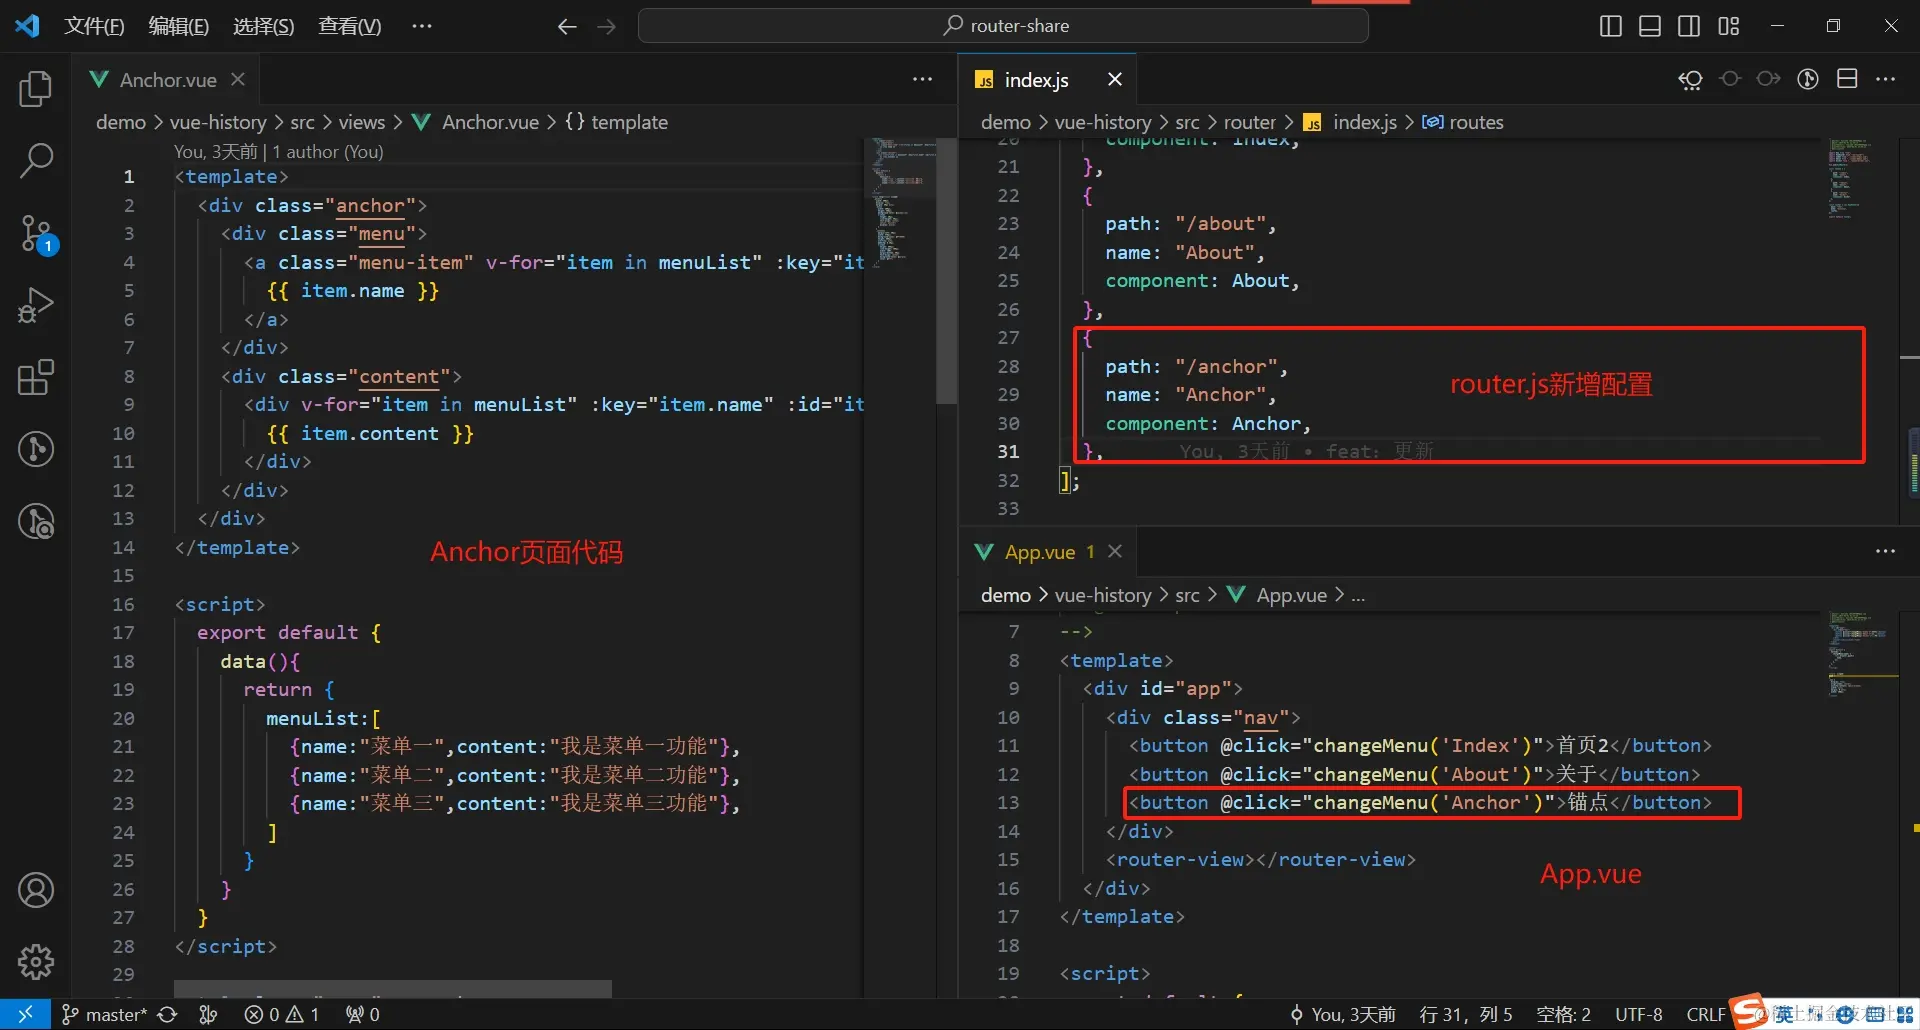Go back using the left arrow
The image size is (1920, 1030).
567,27
